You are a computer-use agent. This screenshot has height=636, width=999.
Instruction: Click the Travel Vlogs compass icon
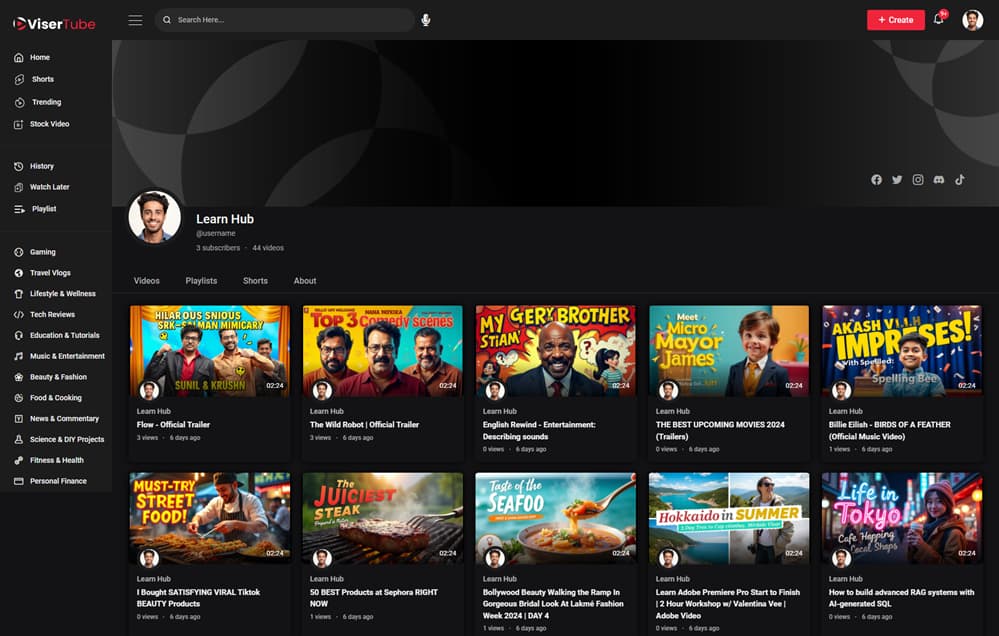(18, 273)
